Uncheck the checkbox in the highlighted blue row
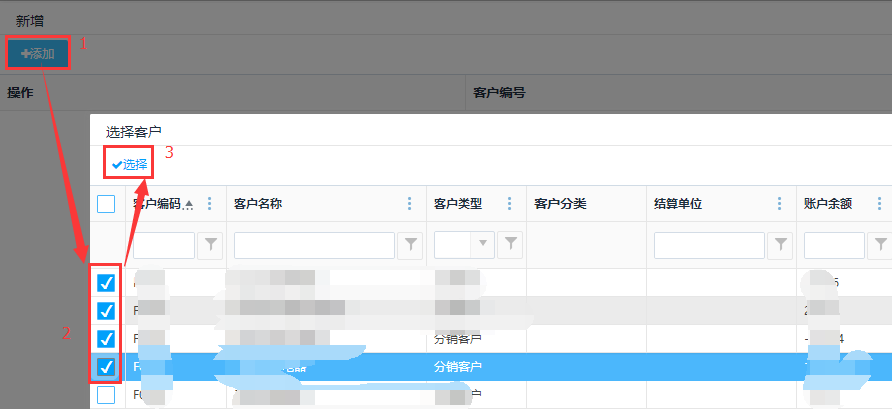Image resolution: width=892 pixels, height=409 pixels. click(x=106, y=367)
